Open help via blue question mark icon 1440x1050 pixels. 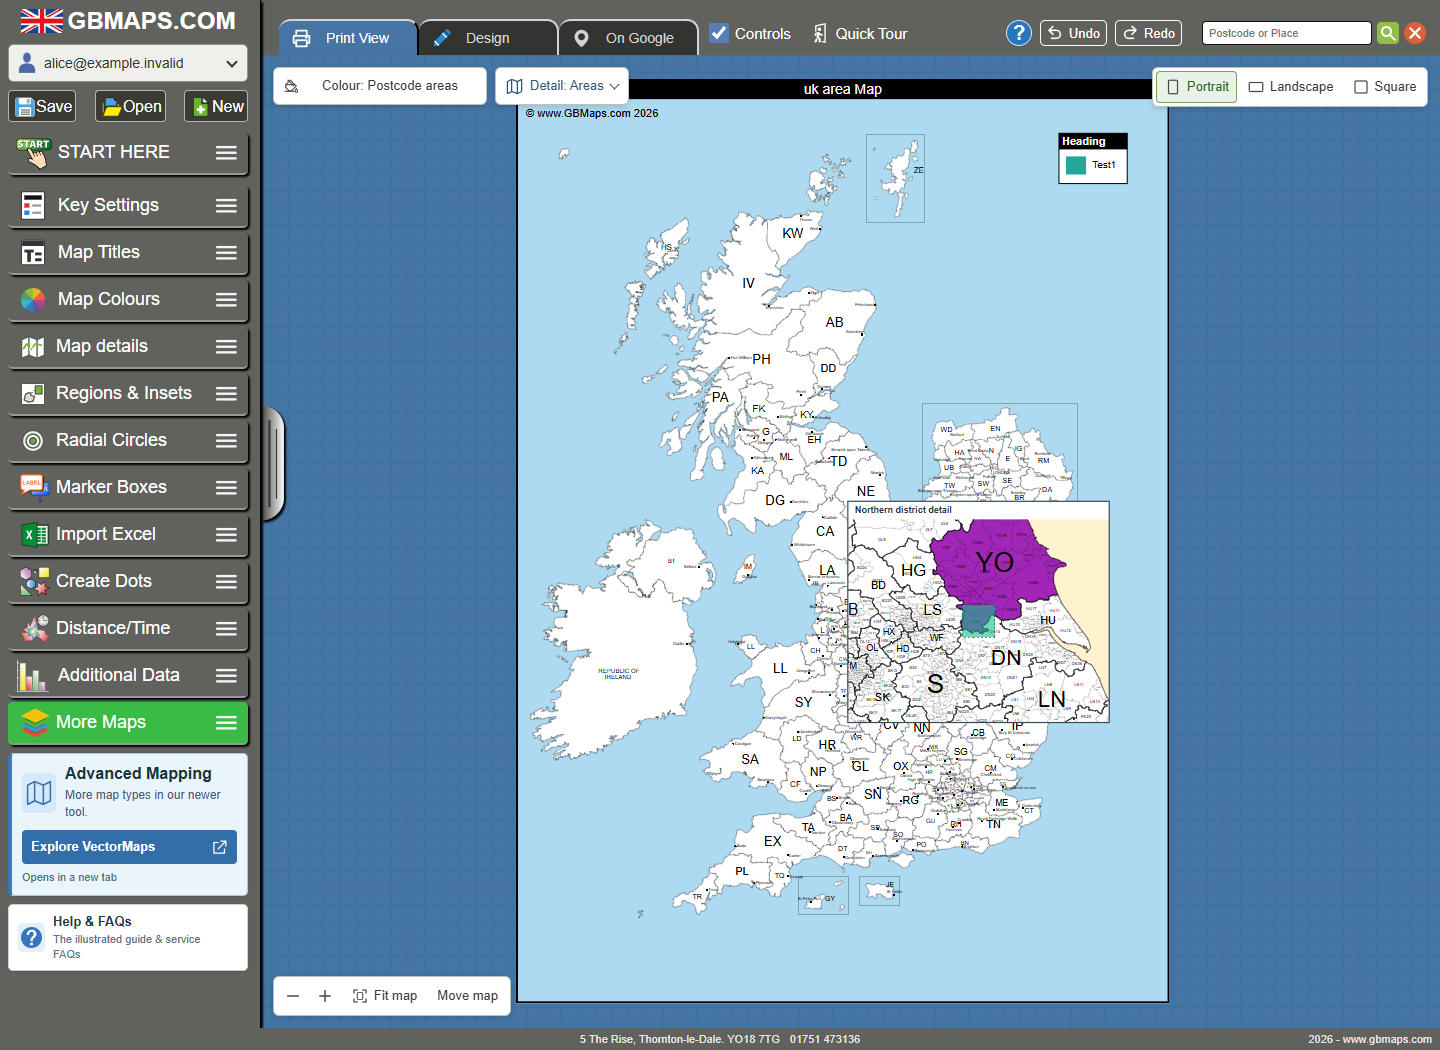click(x=1018, y=33)
